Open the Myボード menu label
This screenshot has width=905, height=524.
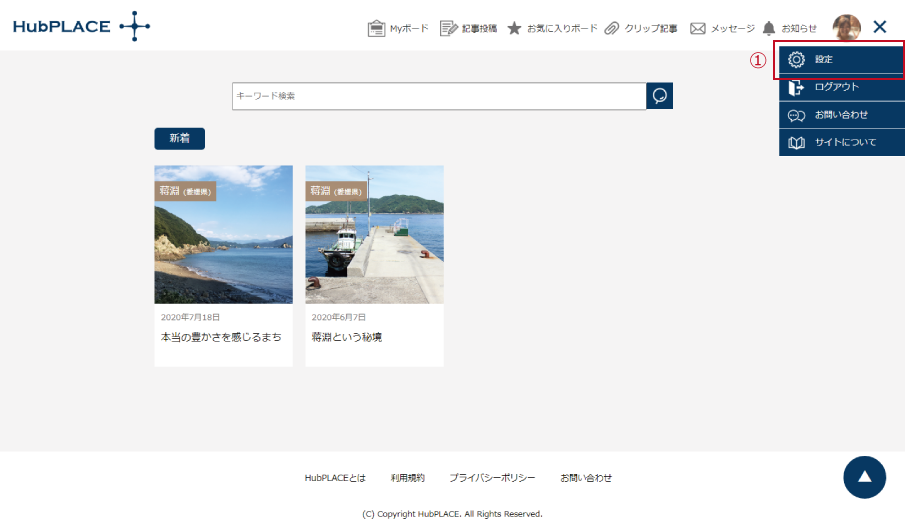pos(409,28)
